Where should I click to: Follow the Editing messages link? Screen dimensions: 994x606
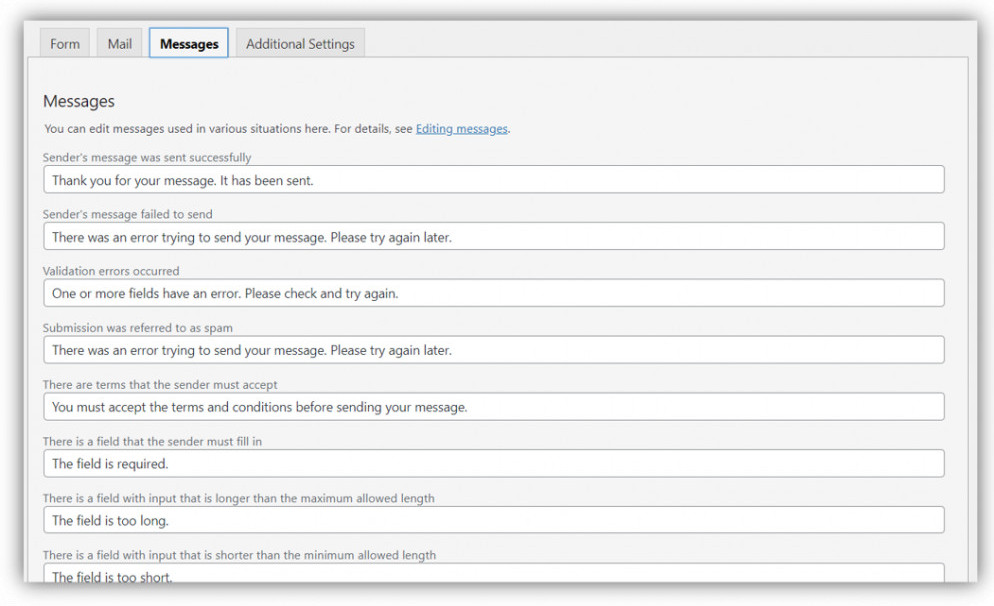coord(462,129)
